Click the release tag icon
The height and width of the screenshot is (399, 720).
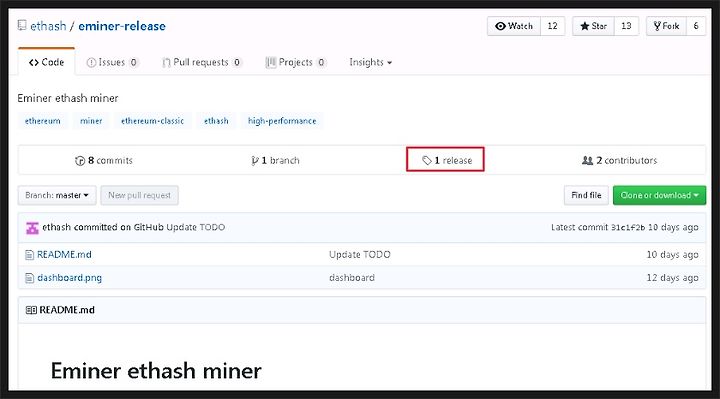(x=427, y=160)
